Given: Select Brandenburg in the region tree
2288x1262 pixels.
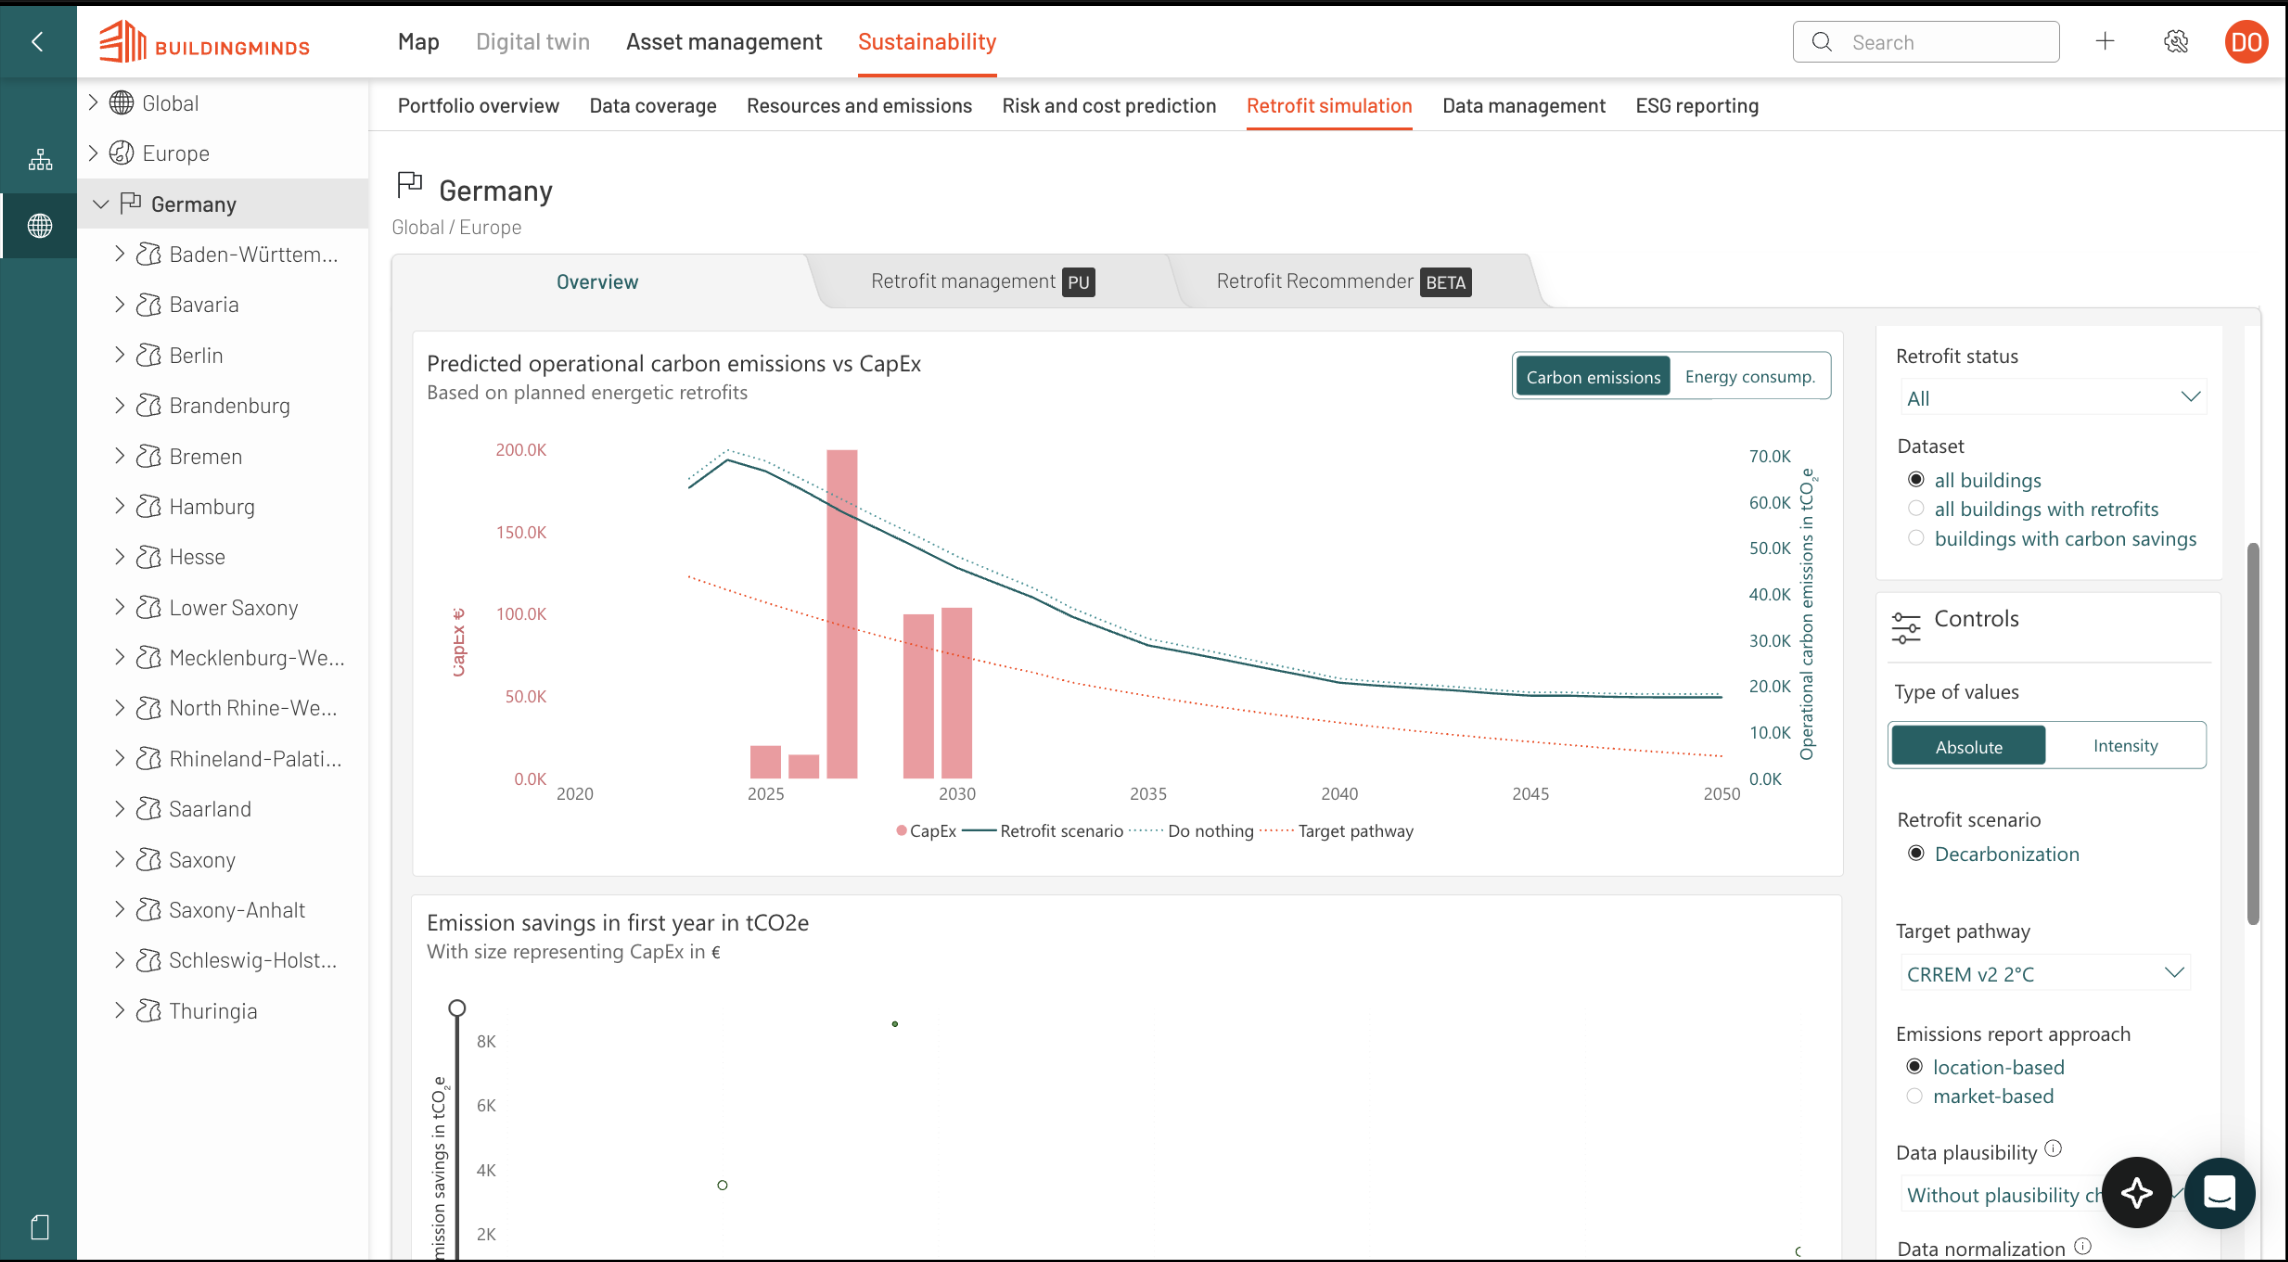Looking at the screenshot, I should (x=229, y=405).
